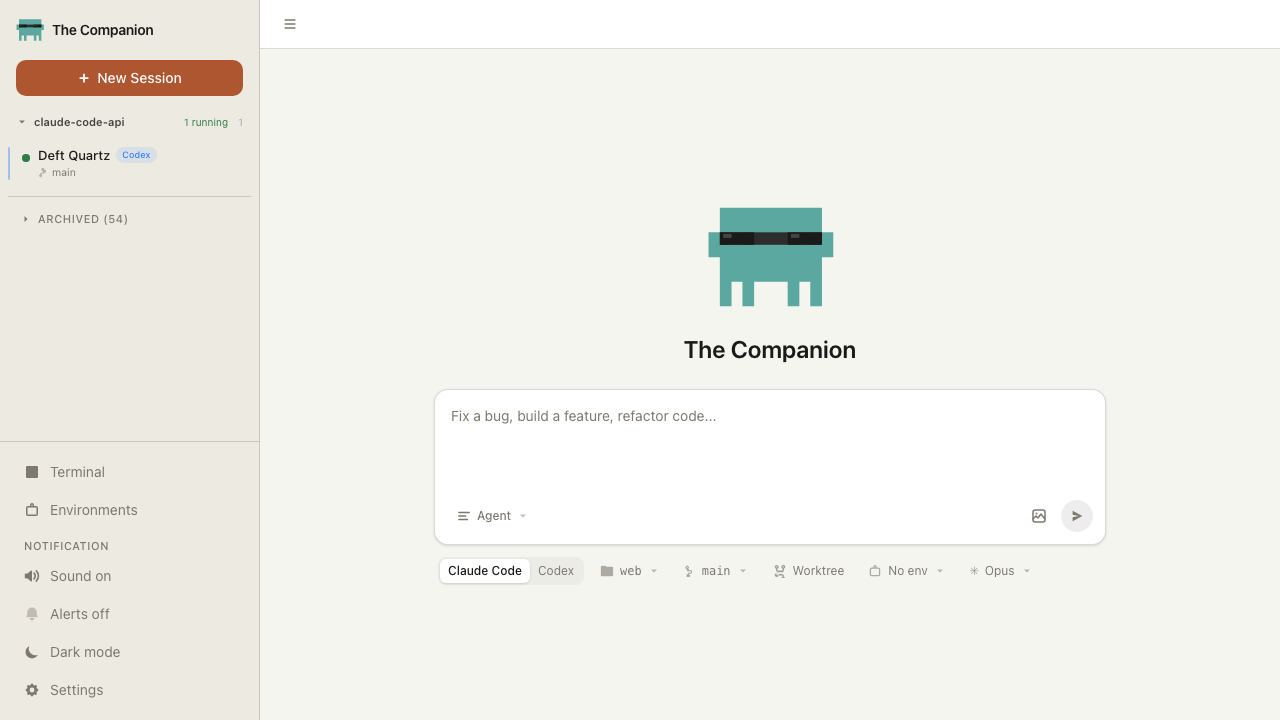The height and width of the screenshot is (720, 1280).
Task: Toggle Alerts off notification setting
Action: [79, 614]
